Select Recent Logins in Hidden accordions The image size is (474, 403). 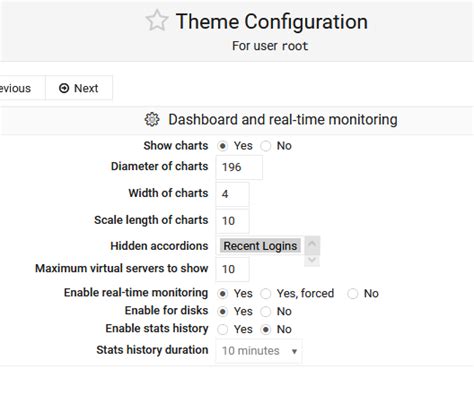click(260, 246)
